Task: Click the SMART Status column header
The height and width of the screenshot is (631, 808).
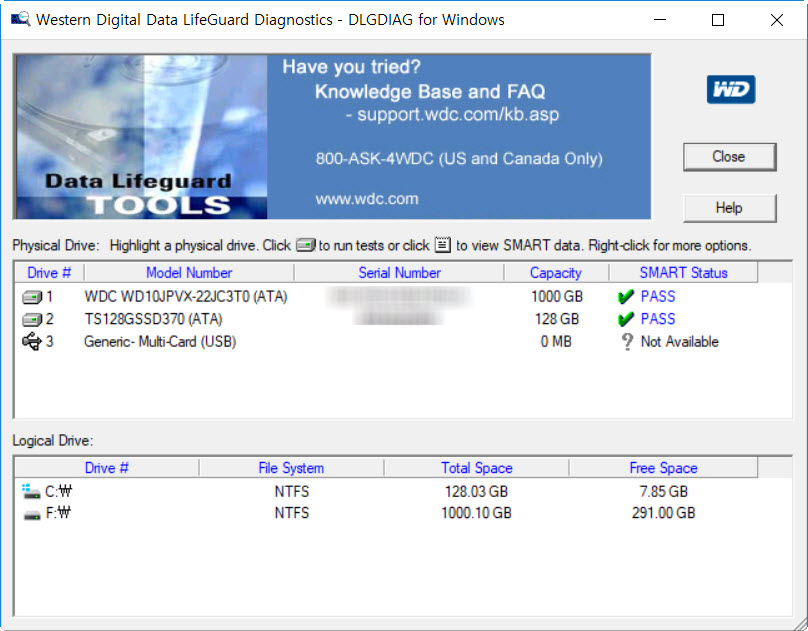Action: click(x=683, y=272)
